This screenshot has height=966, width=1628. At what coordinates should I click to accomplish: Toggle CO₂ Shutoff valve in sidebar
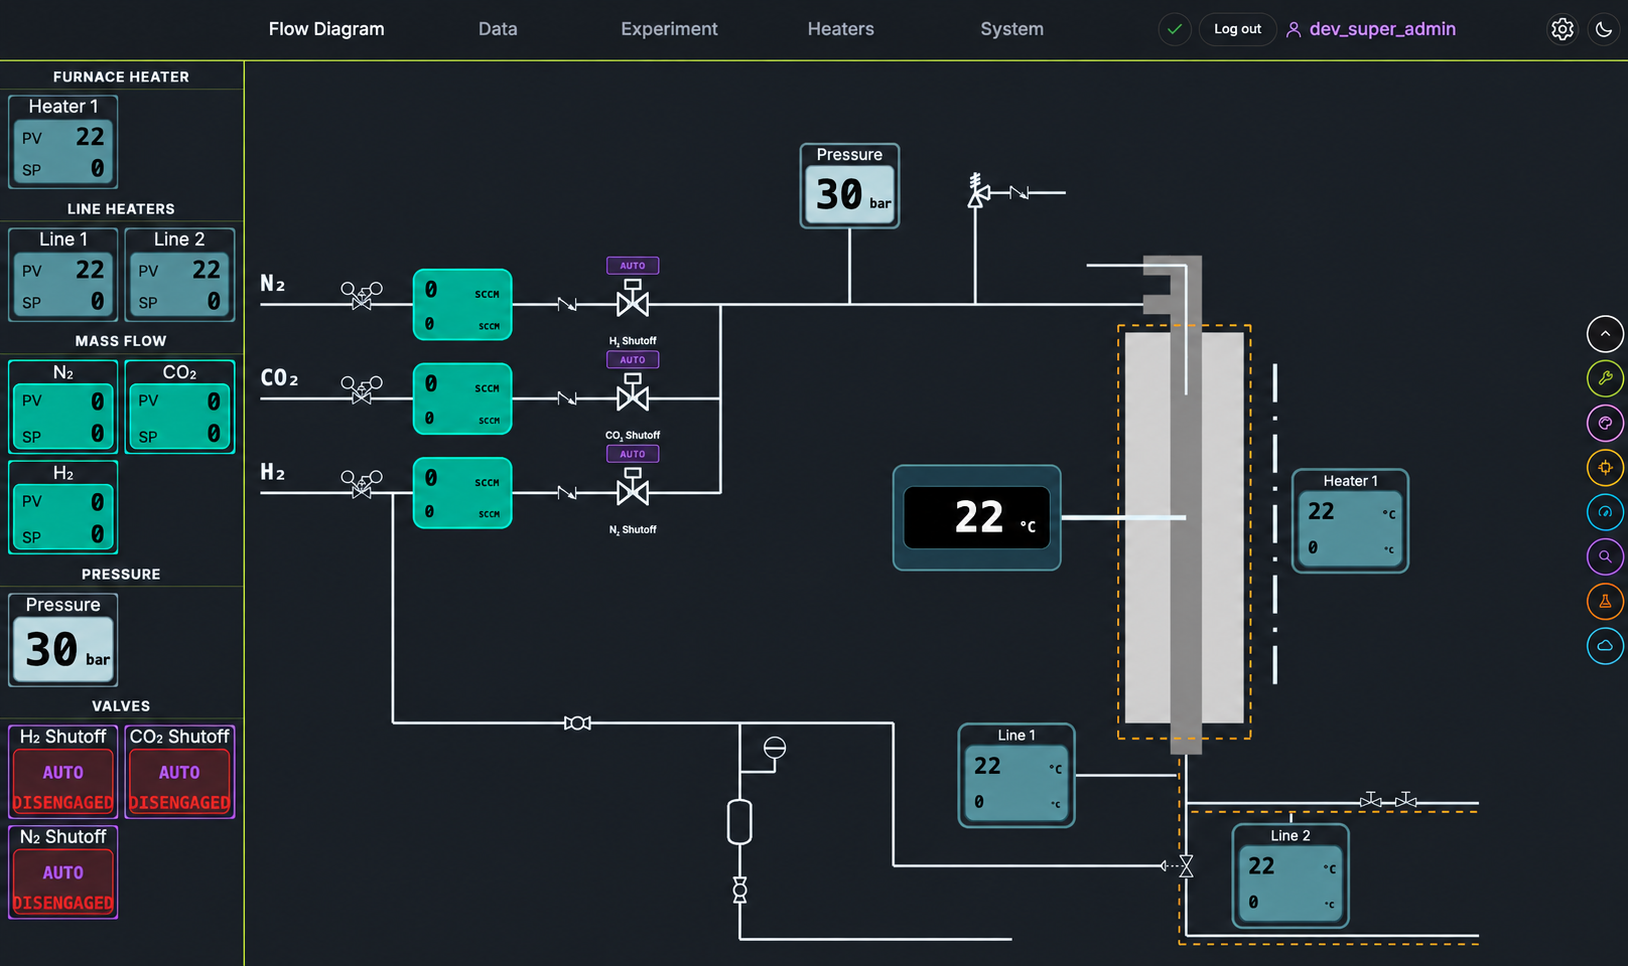pos(180,772)
